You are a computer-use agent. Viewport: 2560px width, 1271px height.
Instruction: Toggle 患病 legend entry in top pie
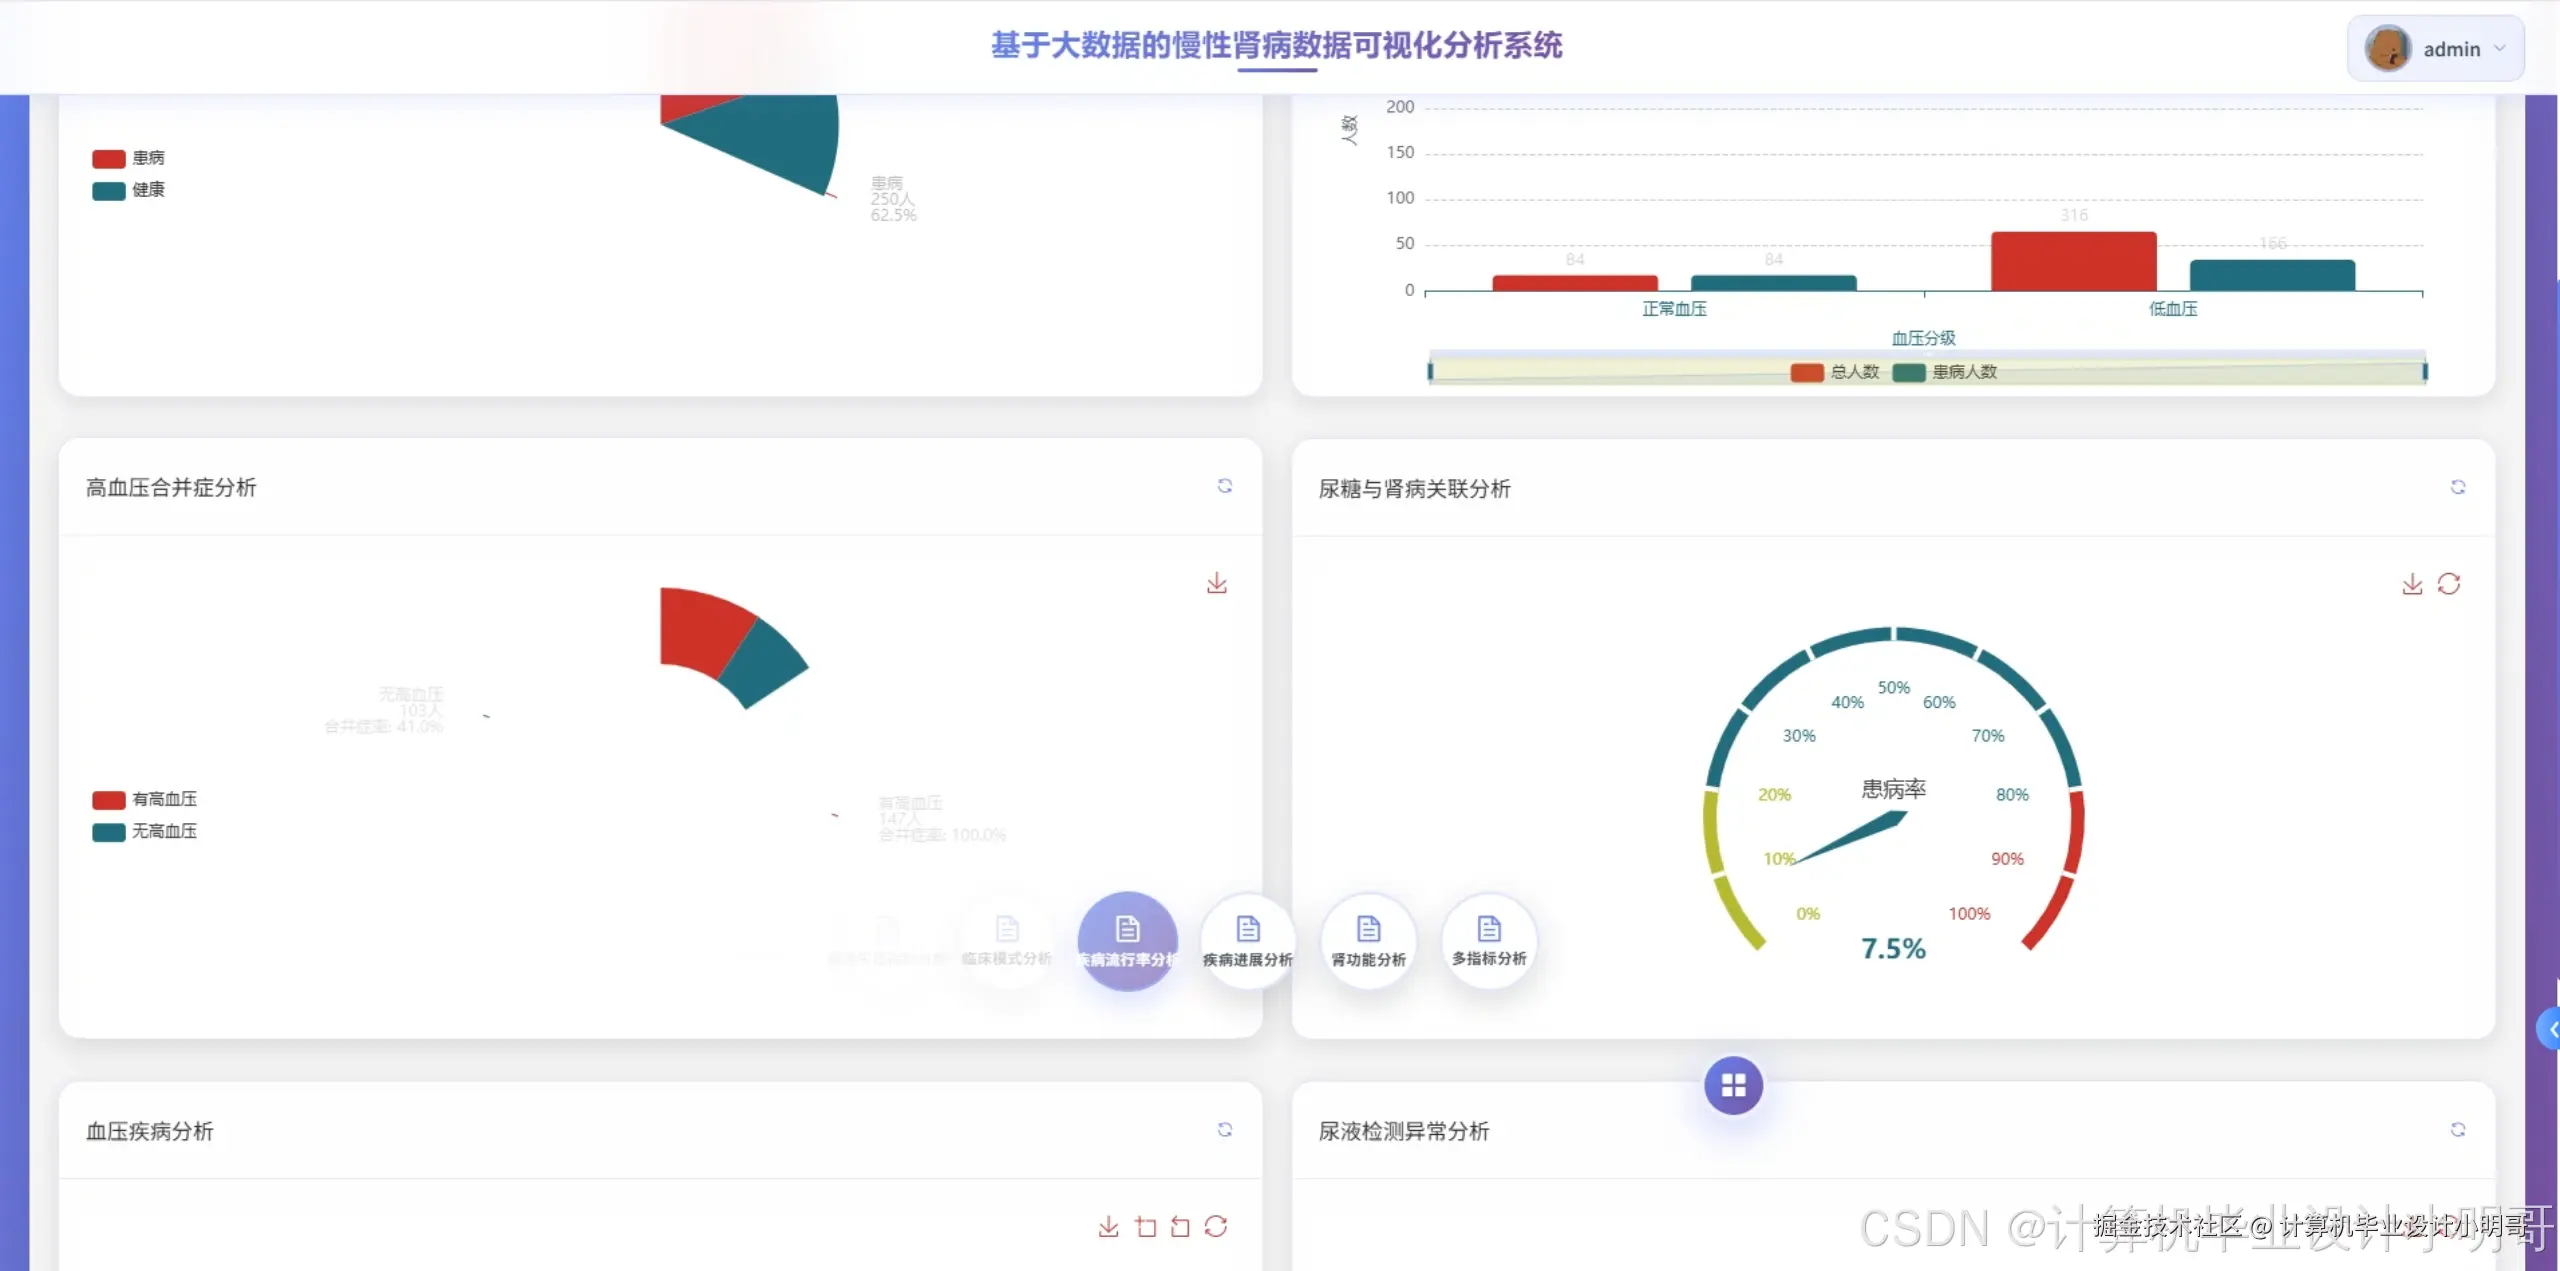click(x=129, y=158)
